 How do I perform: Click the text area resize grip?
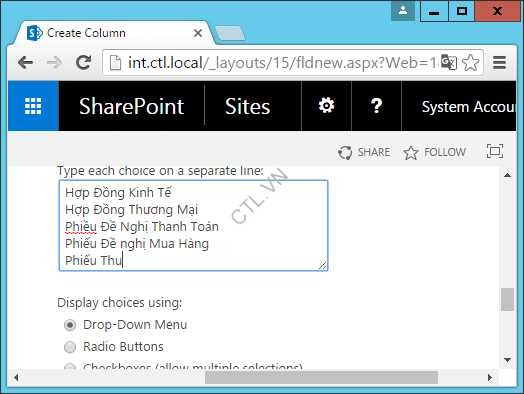click(x=323, y=266)
